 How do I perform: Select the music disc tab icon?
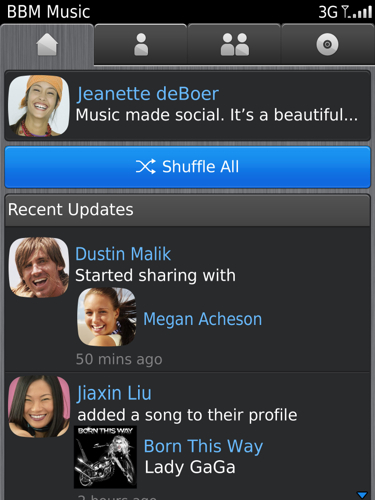327,44
